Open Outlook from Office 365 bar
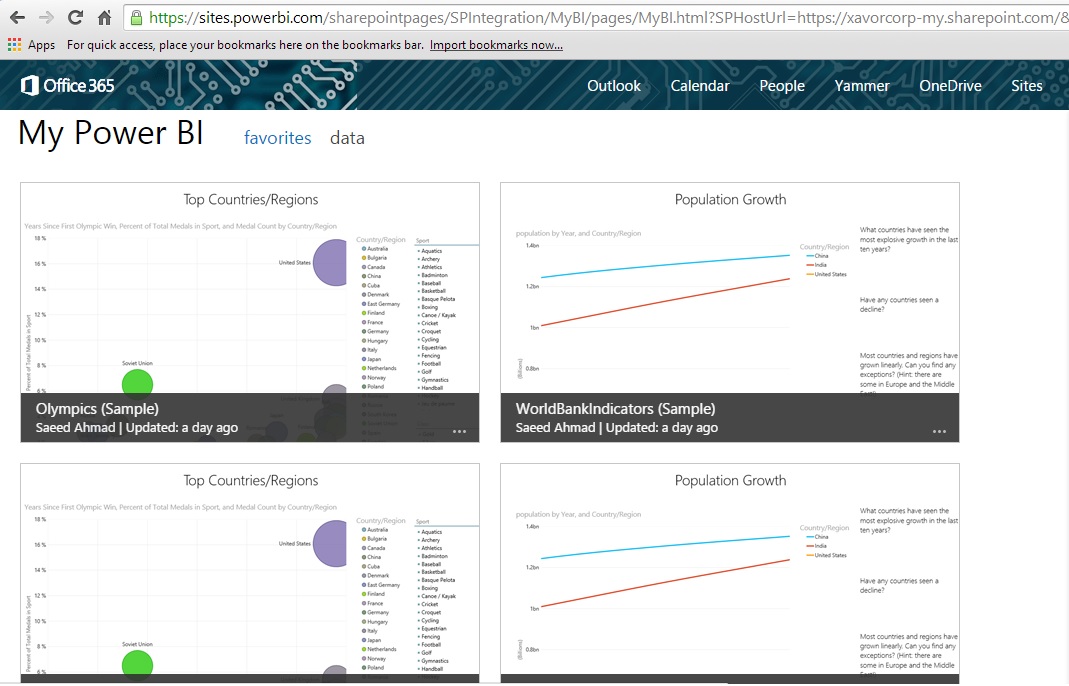This screenshot has width=1069, height=686. click(613, 86)
